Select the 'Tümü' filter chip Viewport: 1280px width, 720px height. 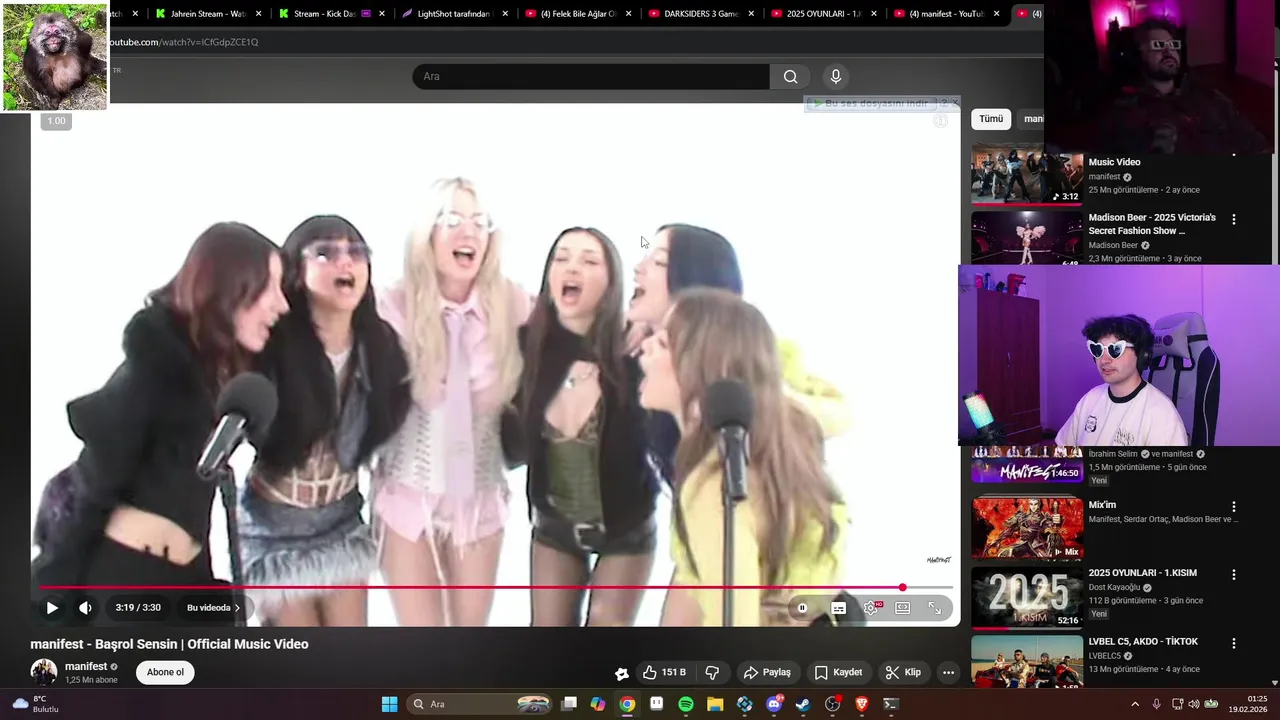coord(991,118)
